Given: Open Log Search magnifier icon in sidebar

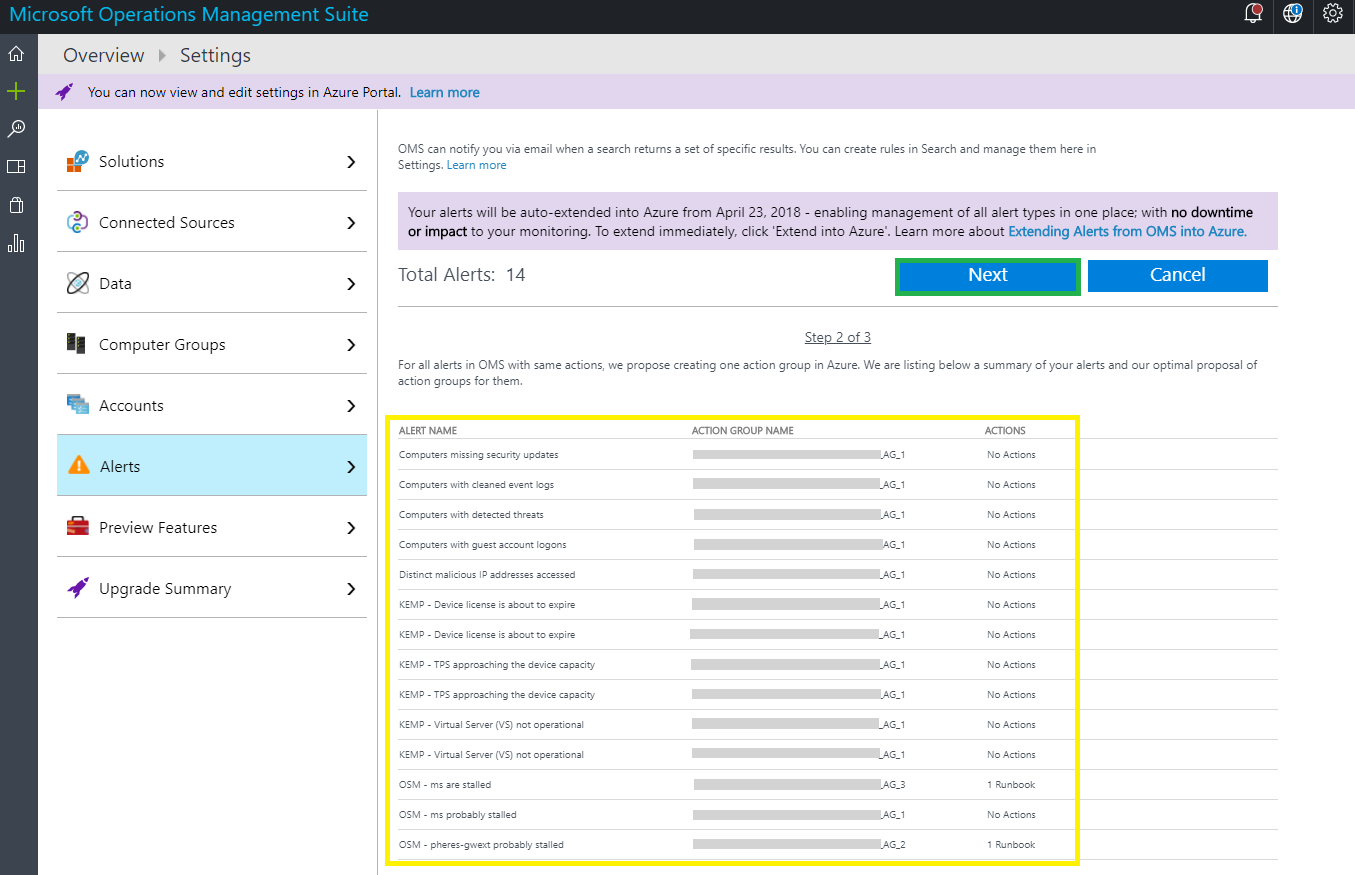Looking at the screenshot, I should pos(16,129).
